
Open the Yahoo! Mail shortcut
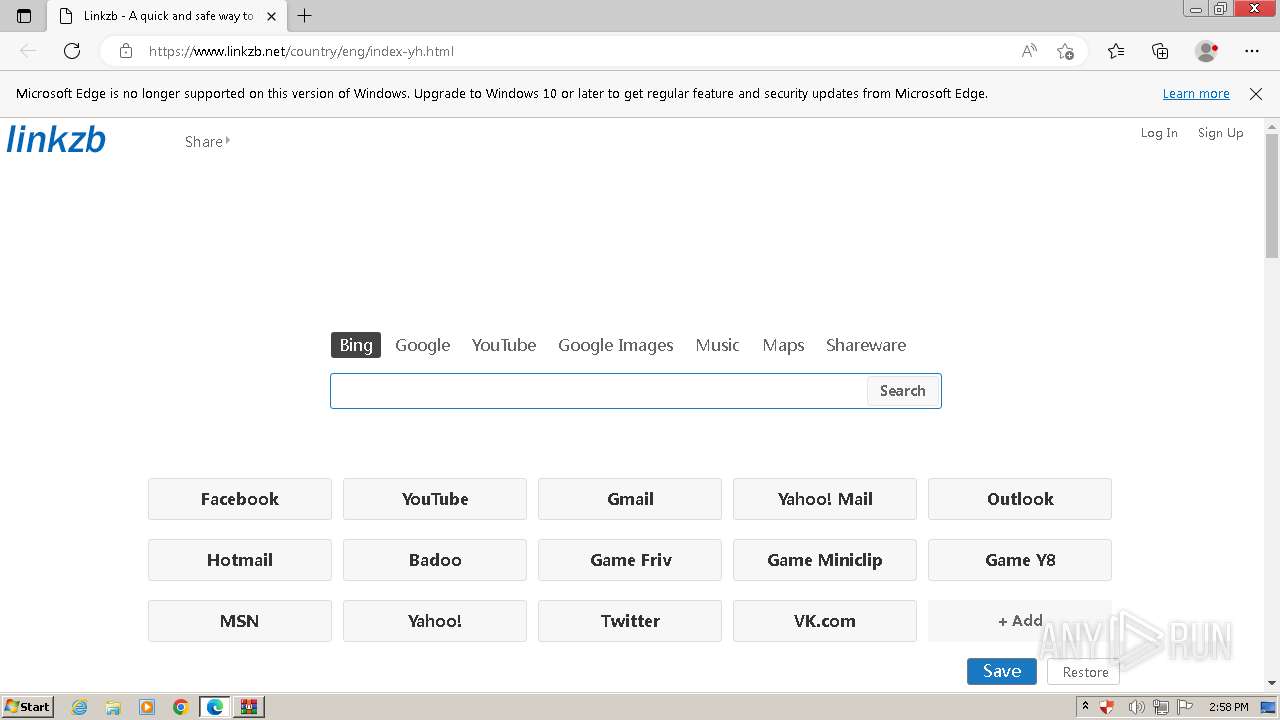[x=825, y=499]
